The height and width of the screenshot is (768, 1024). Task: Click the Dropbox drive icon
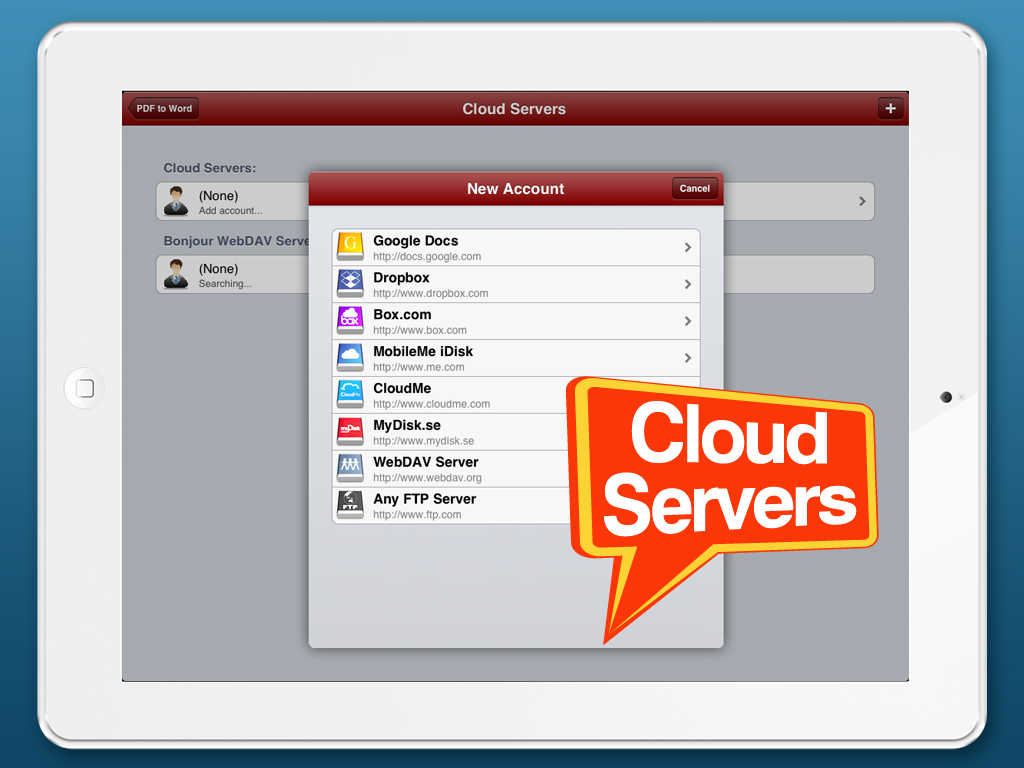point(350,284)
